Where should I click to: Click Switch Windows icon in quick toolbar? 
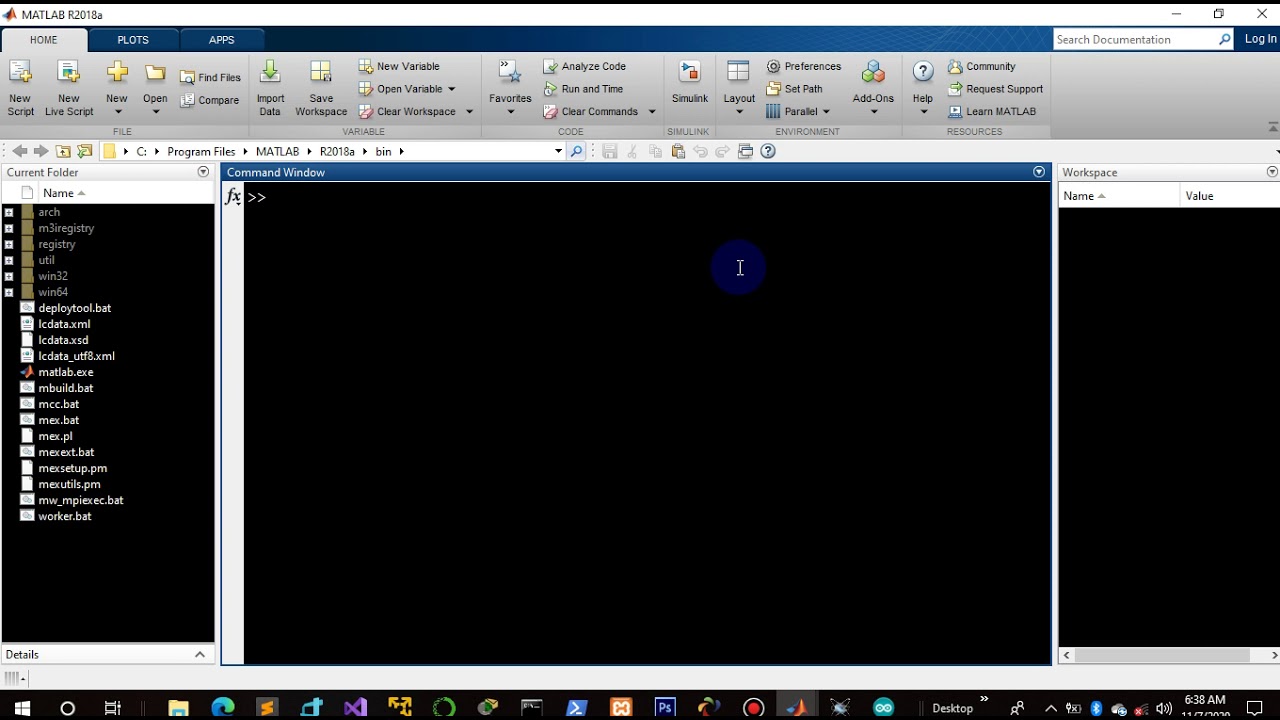(x=745, y=151)
